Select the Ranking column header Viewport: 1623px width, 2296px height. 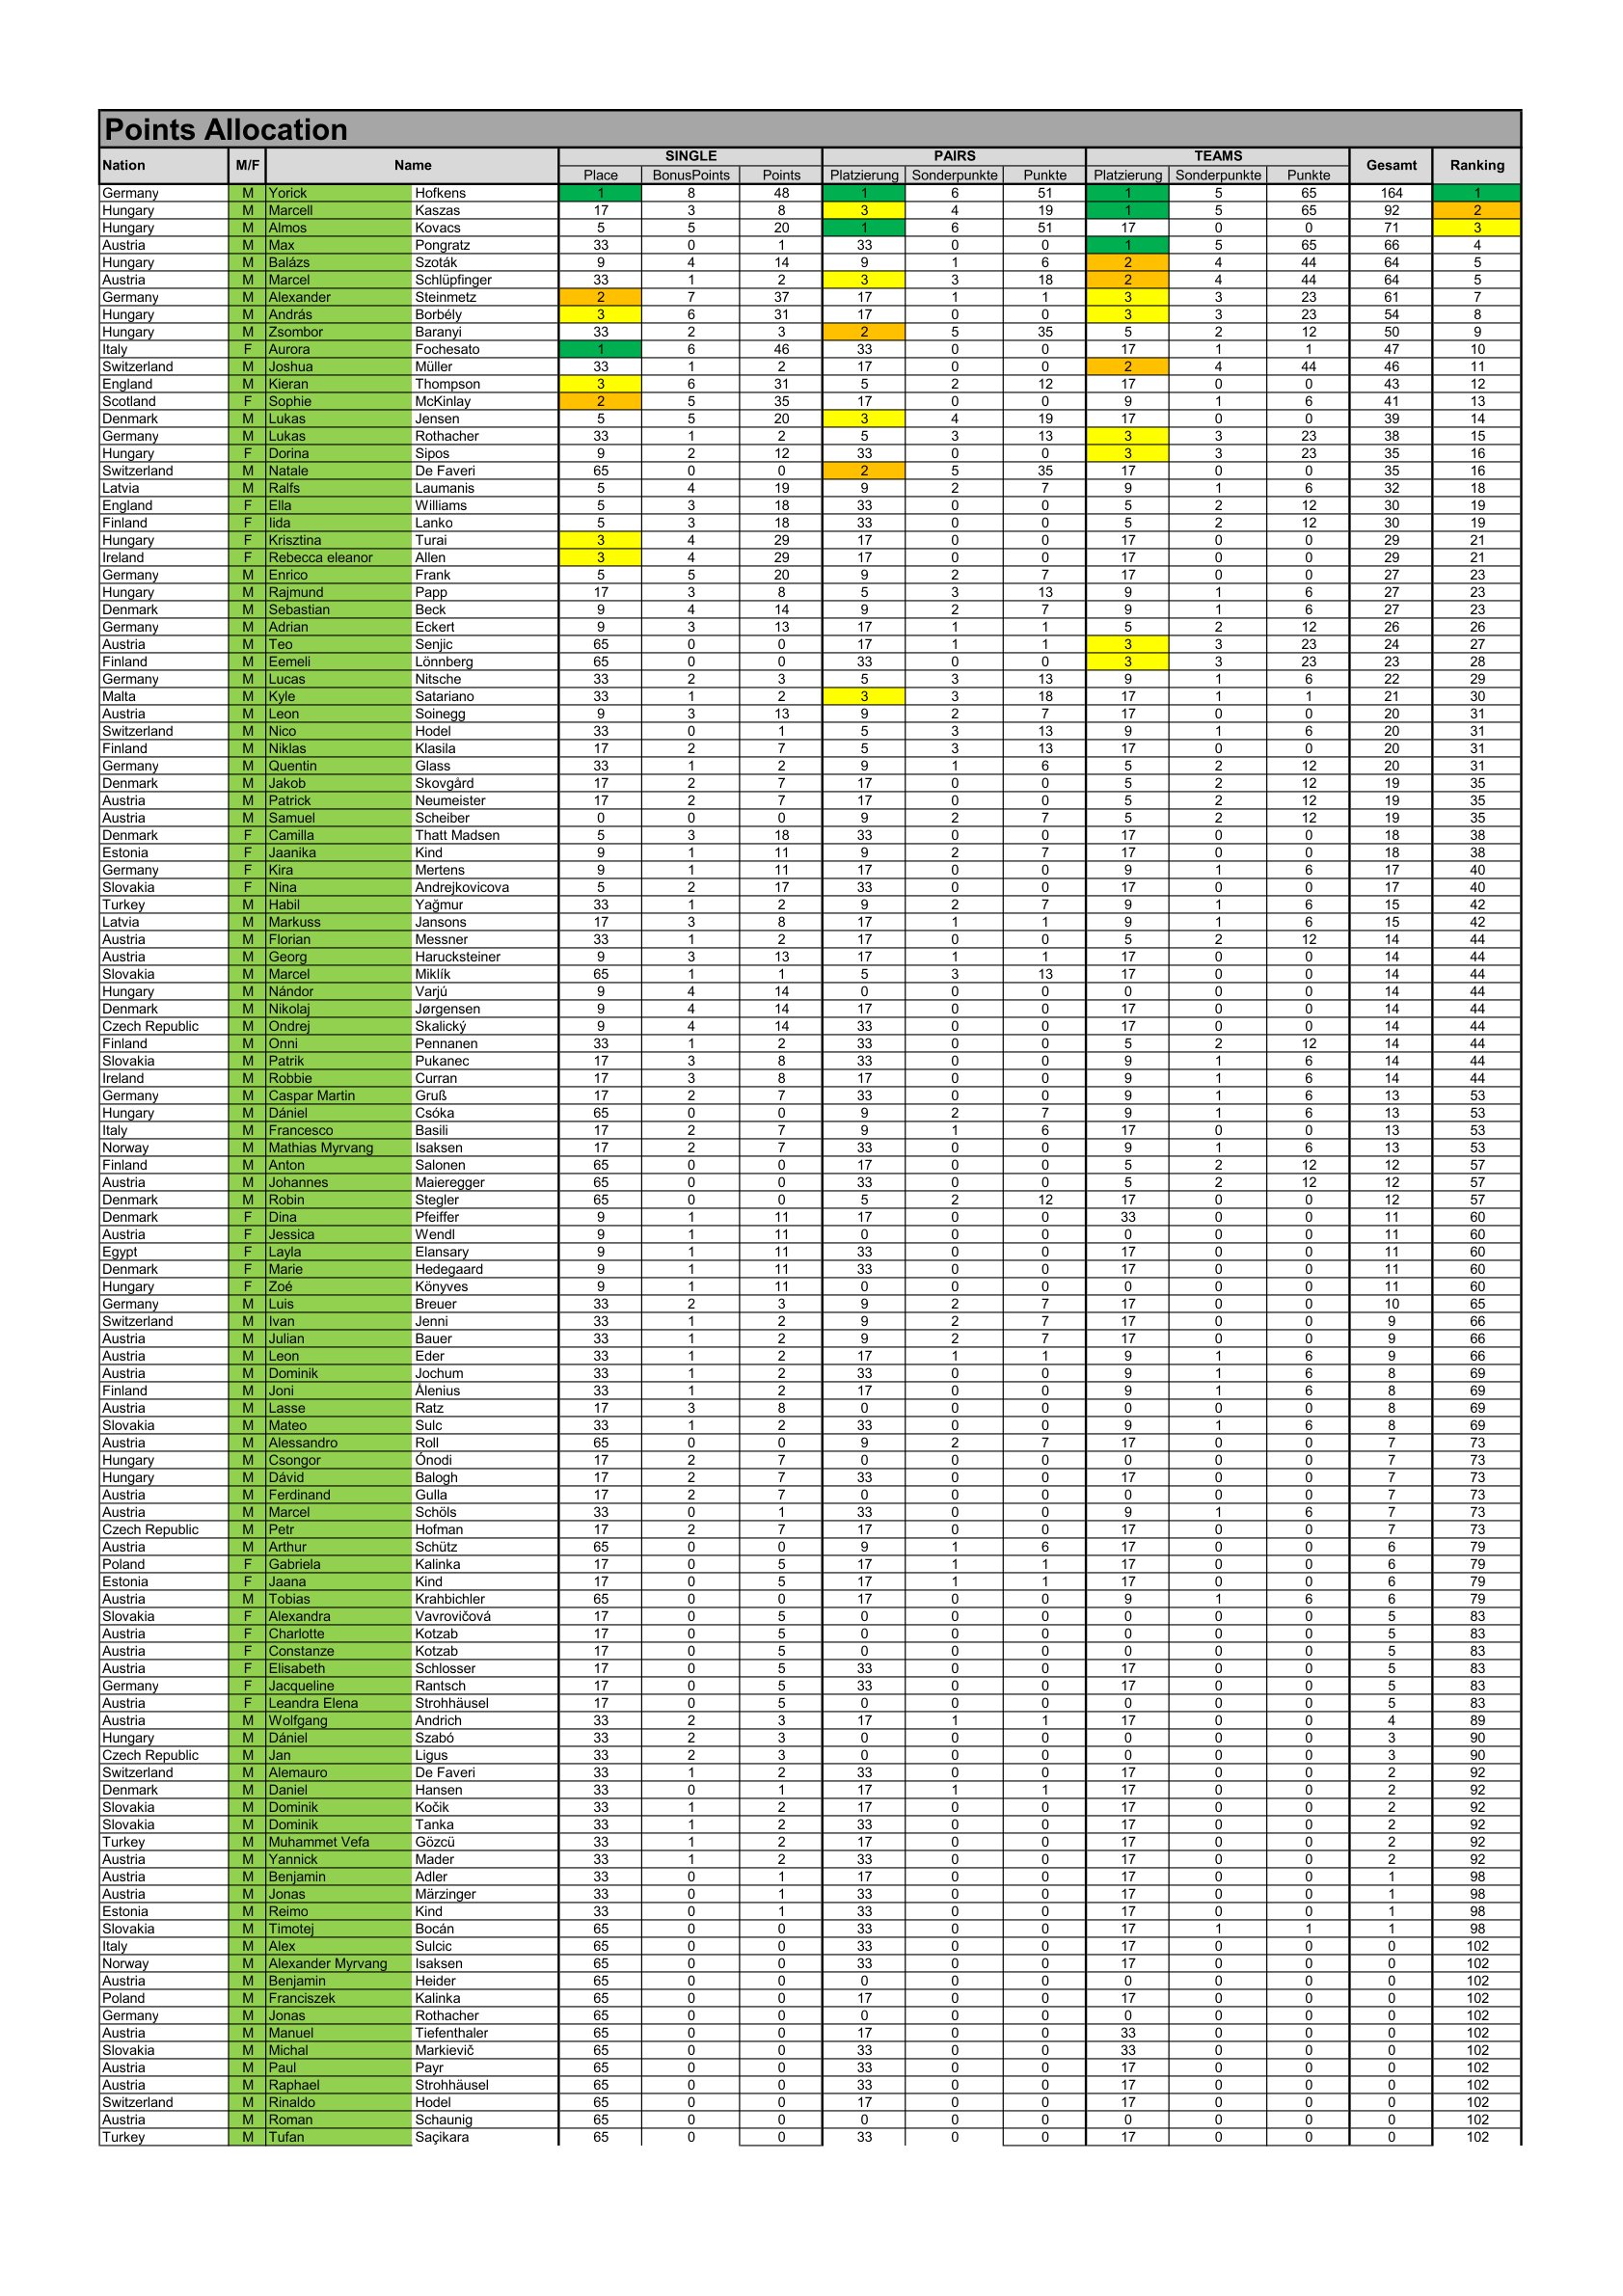[x=1476, y=166]
